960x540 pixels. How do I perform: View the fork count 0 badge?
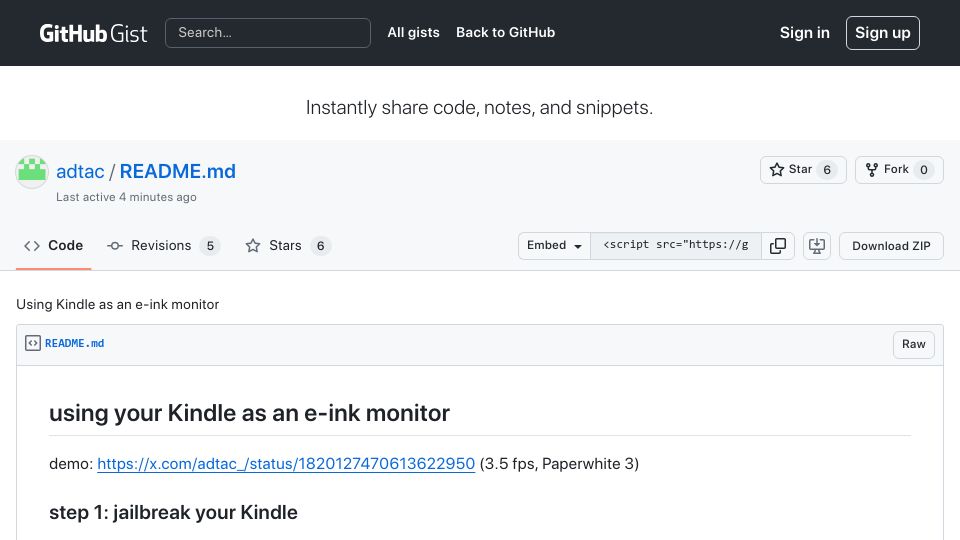(x=924, y=170)
